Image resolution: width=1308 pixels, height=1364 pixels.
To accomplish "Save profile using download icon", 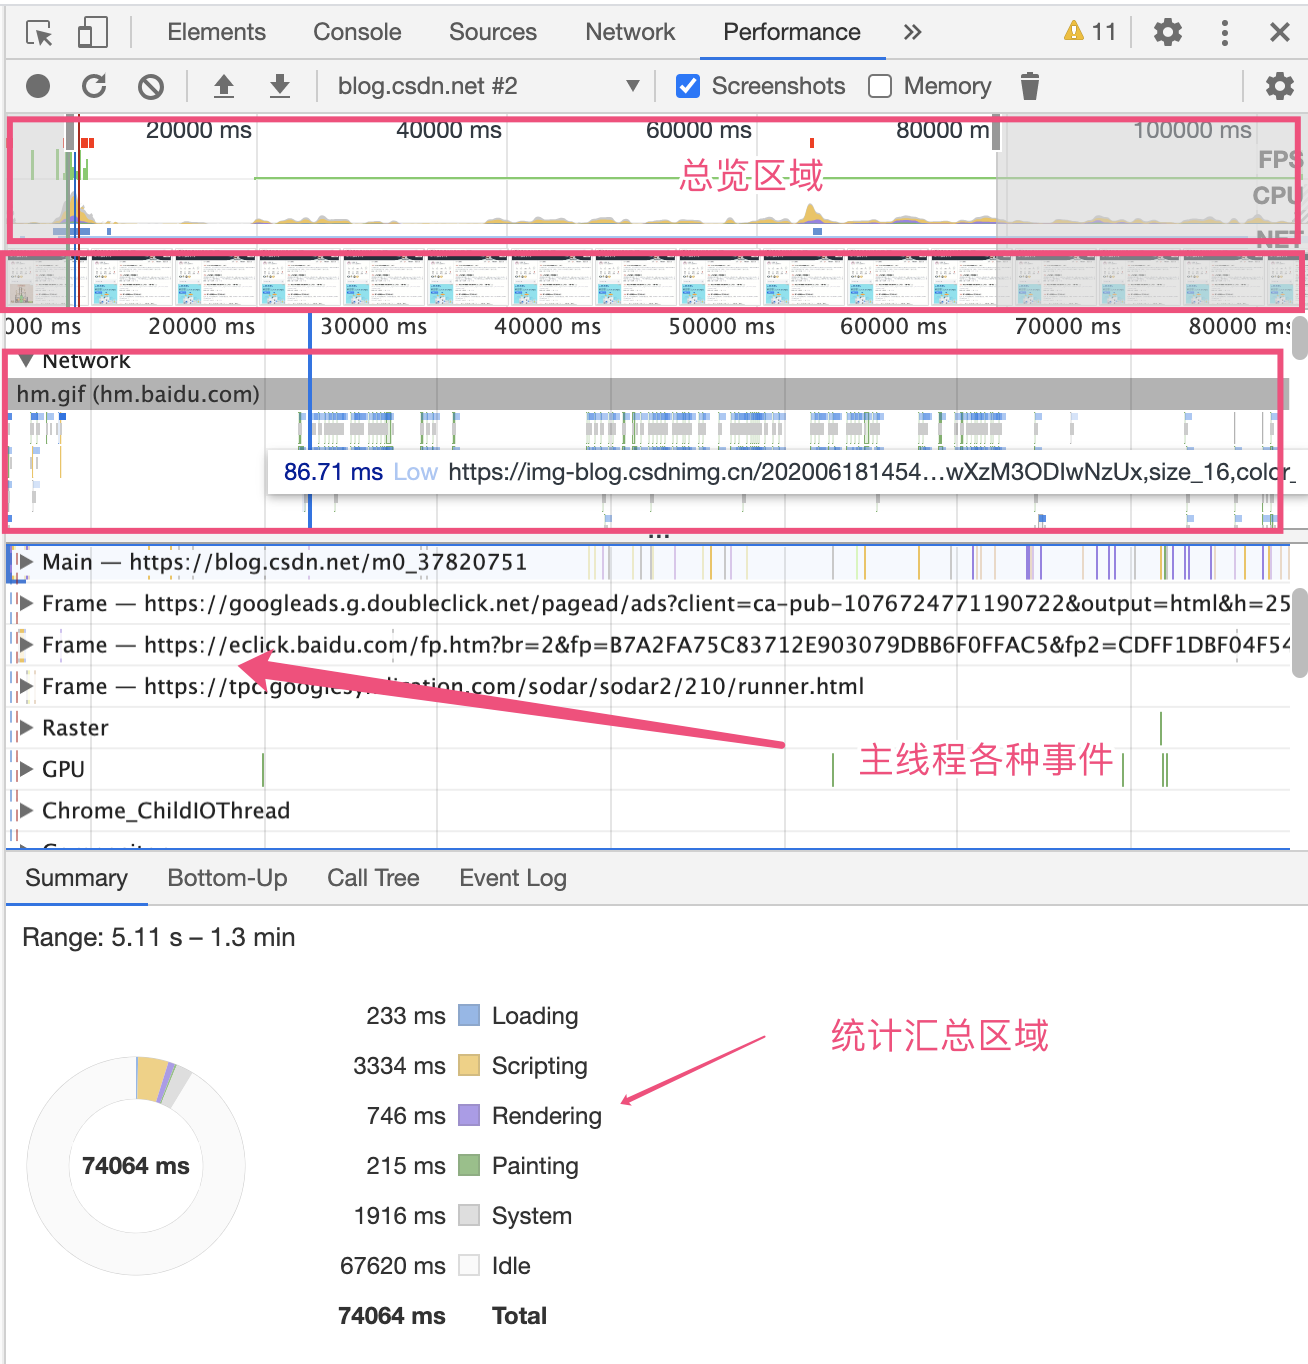I will pos(280,86).
